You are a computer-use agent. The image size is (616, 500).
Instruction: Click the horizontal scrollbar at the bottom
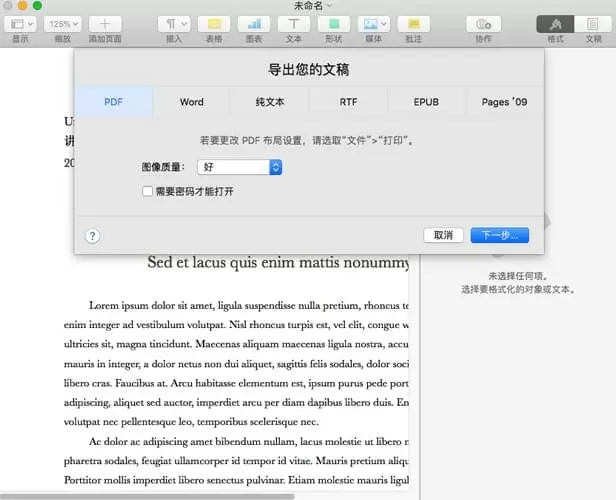(147, 496)
